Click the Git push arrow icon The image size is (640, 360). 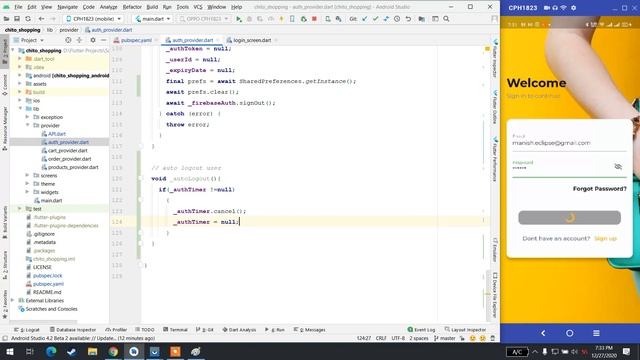(x=386, y=19)
